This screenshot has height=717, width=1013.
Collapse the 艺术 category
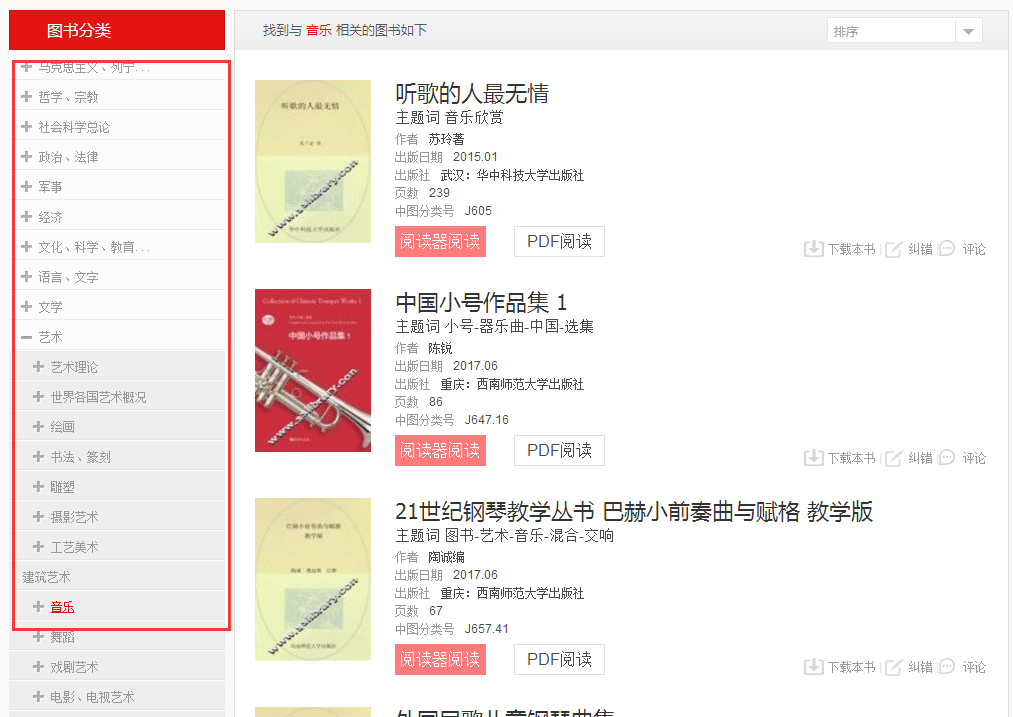pos(27,337)
